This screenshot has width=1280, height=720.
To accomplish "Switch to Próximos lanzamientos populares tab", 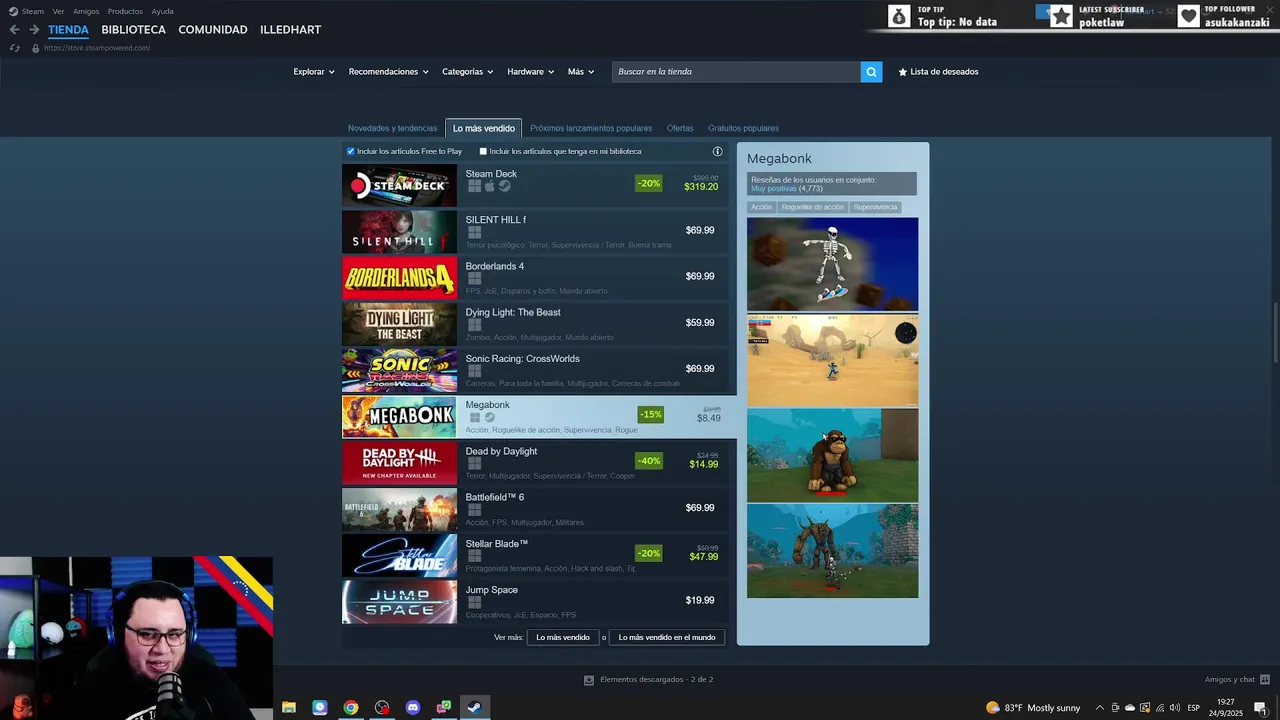I will [591, 128].
